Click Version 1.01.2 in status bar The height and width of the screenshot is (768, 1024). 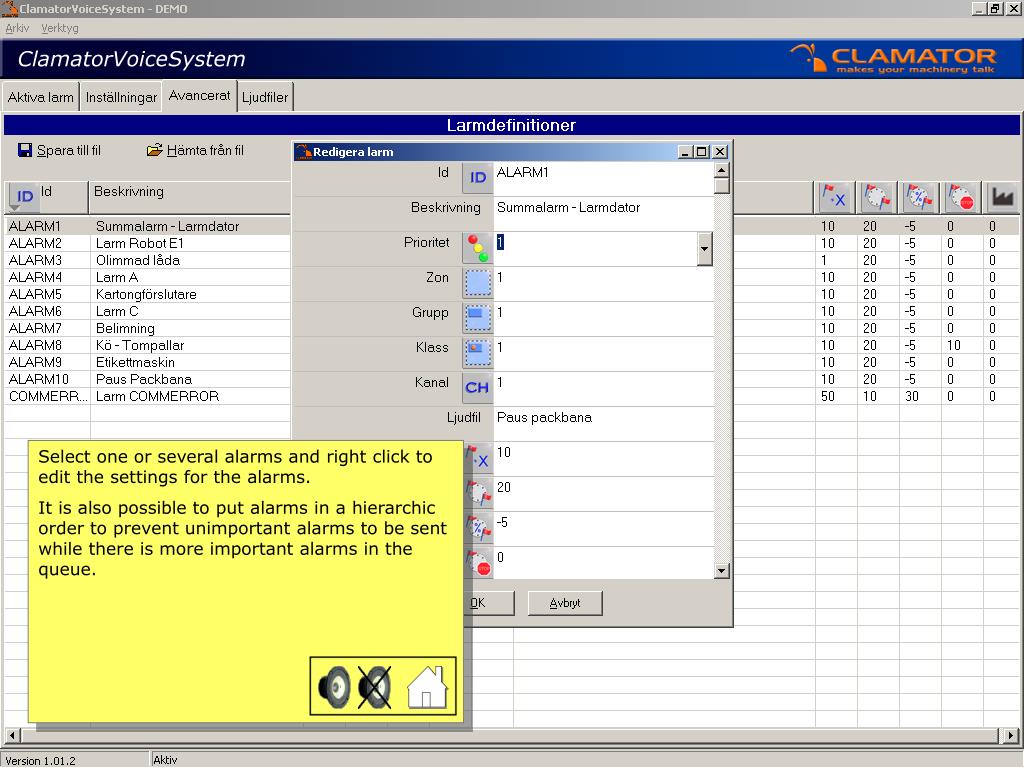[x=40, y=761]
